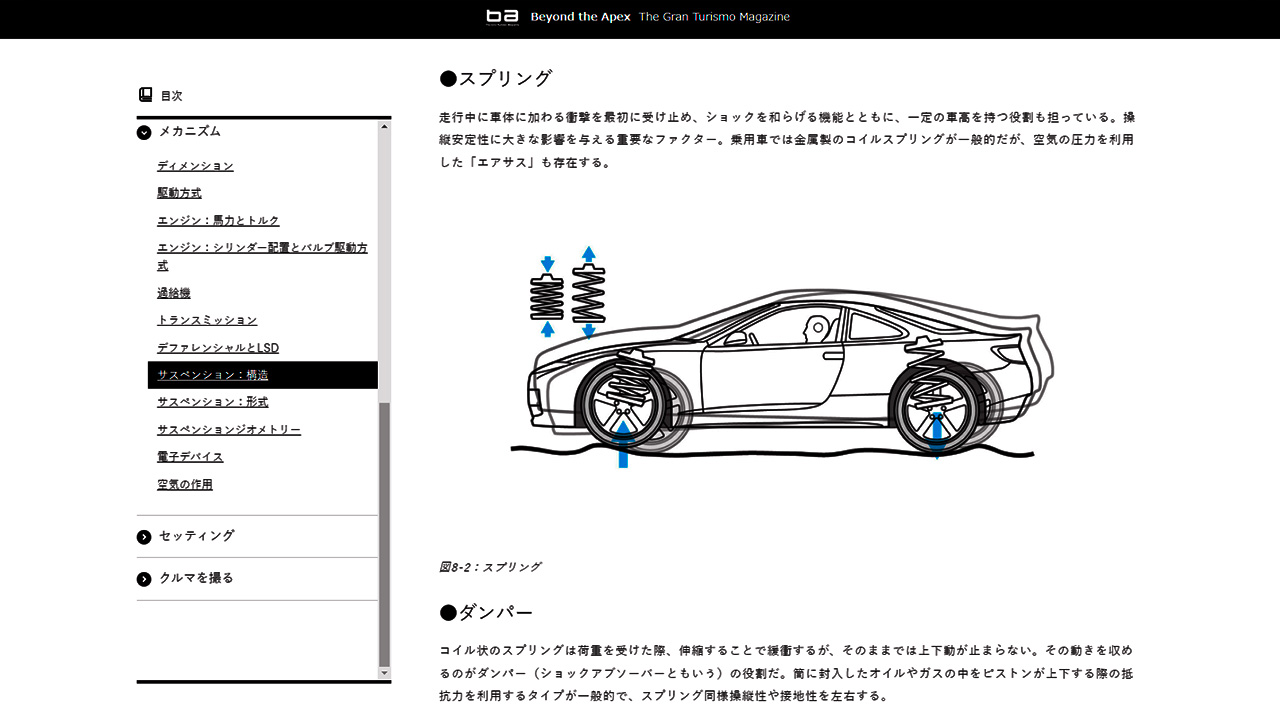Image resolution: width=1280 pixels, height=720 pixels.
Task: Collapse the メカニズム section chevron
Action: pos(144,132)
